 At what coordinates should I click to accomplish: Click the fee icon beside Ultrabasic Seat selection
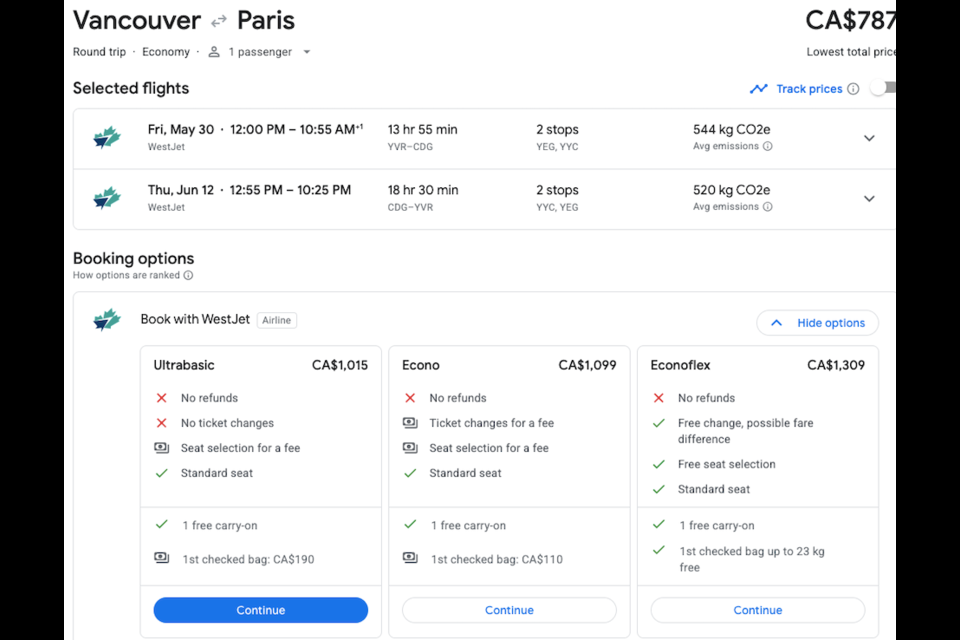[x=162, y=448]
